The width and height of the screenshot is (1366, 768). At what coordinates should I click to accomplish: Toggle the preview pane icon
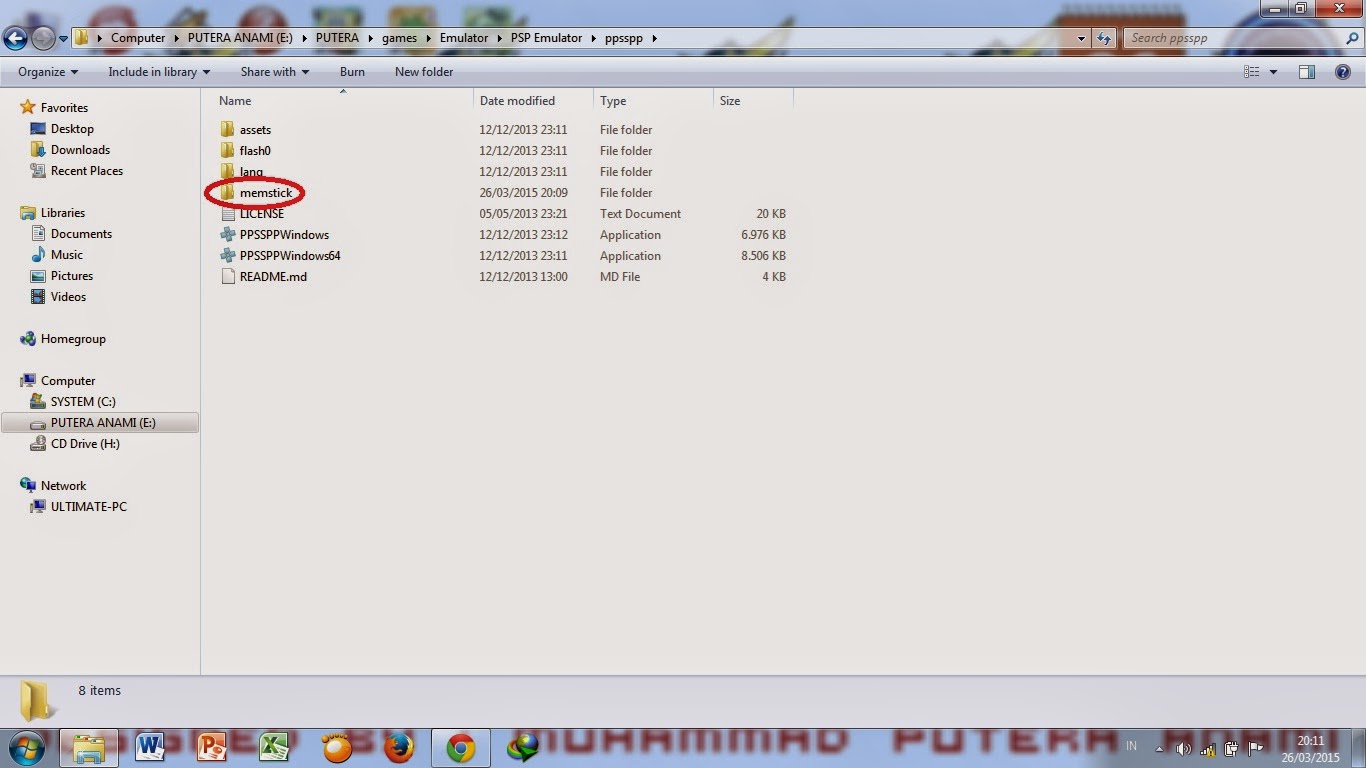[x=1307, y=72]
